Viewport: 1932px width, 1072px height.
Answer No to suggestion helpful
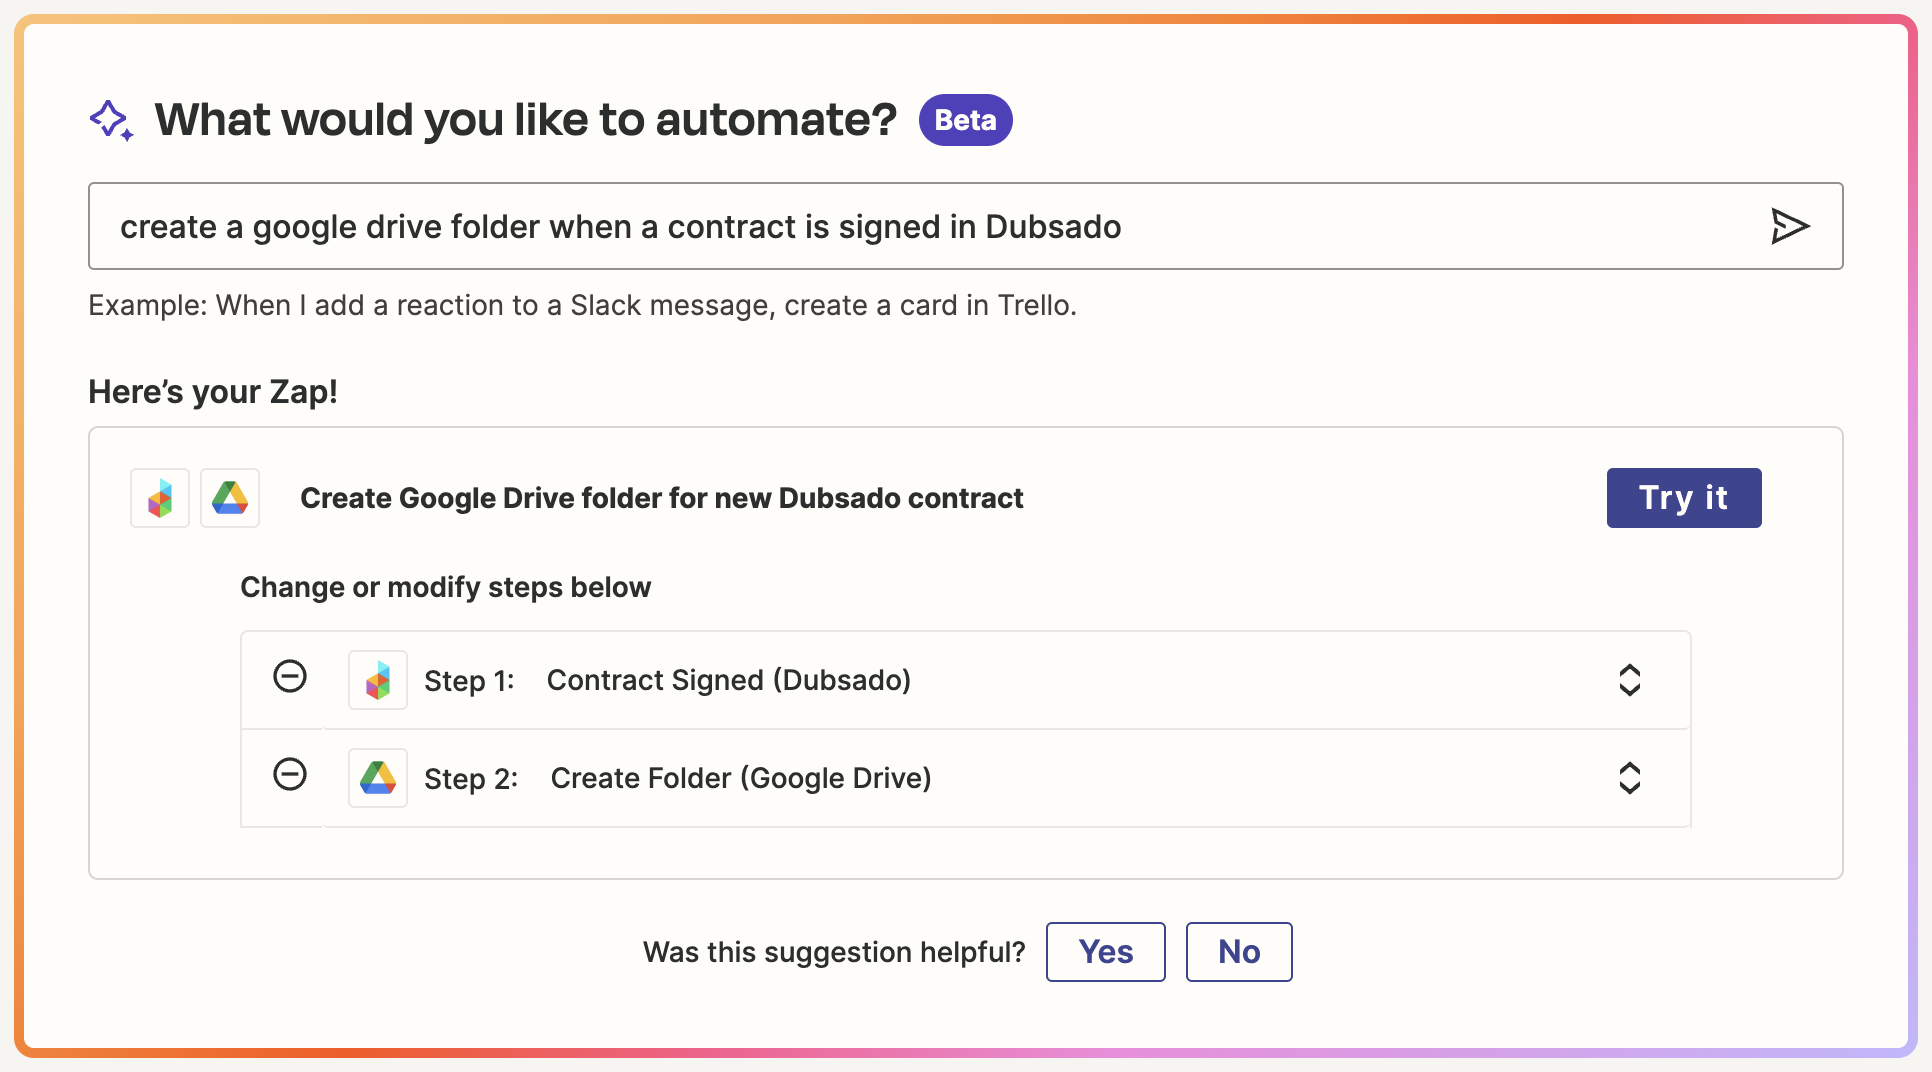click(x=1239, y=952)
